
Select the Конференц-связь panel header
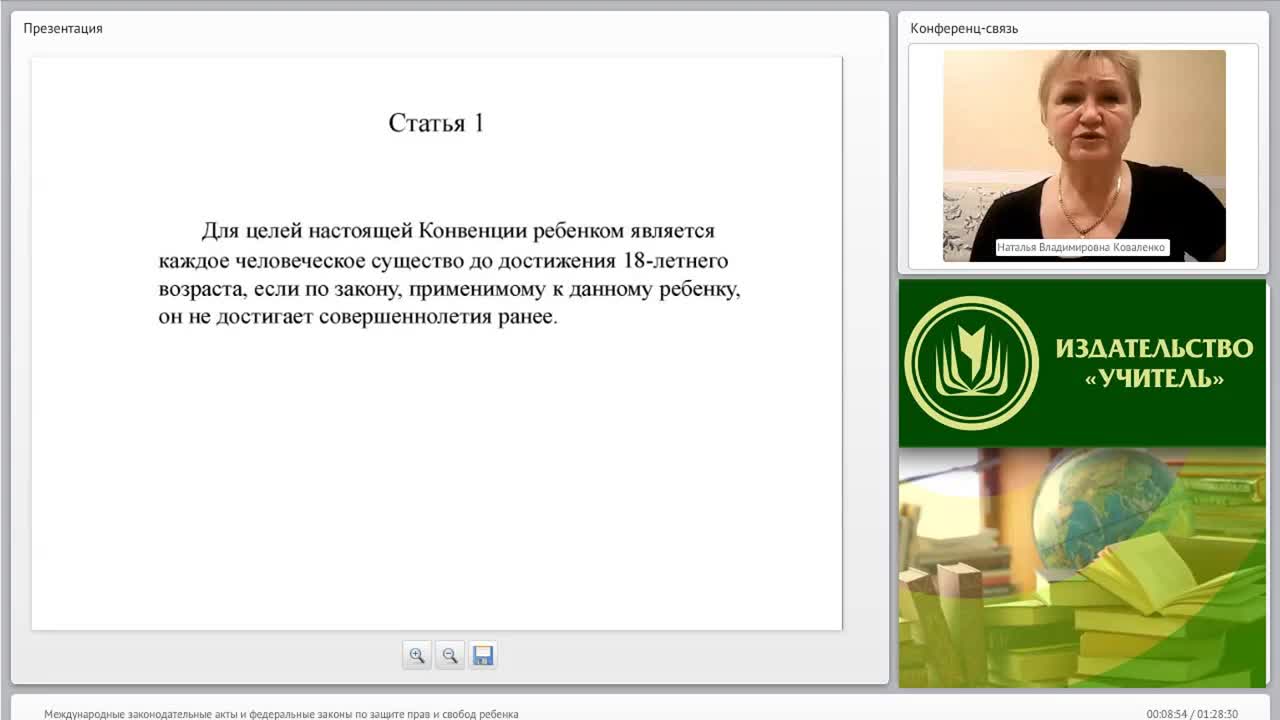[964, 28]
